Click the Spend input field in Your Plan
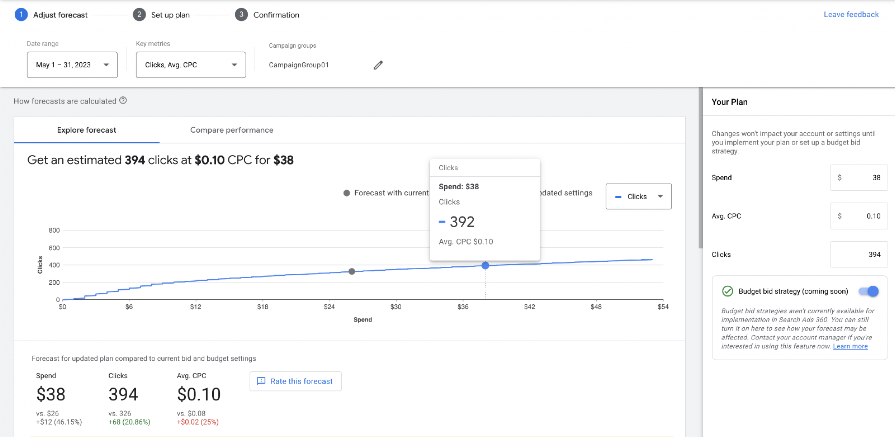Image resolution: width=895 pixels, height=437 pixels. pyautogui.click(x=858, y=177)
